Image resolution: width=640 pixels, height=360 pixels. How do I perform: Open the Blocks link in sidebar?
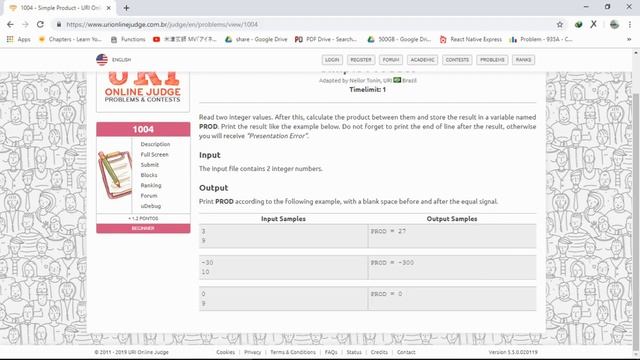tap(149, 175)
